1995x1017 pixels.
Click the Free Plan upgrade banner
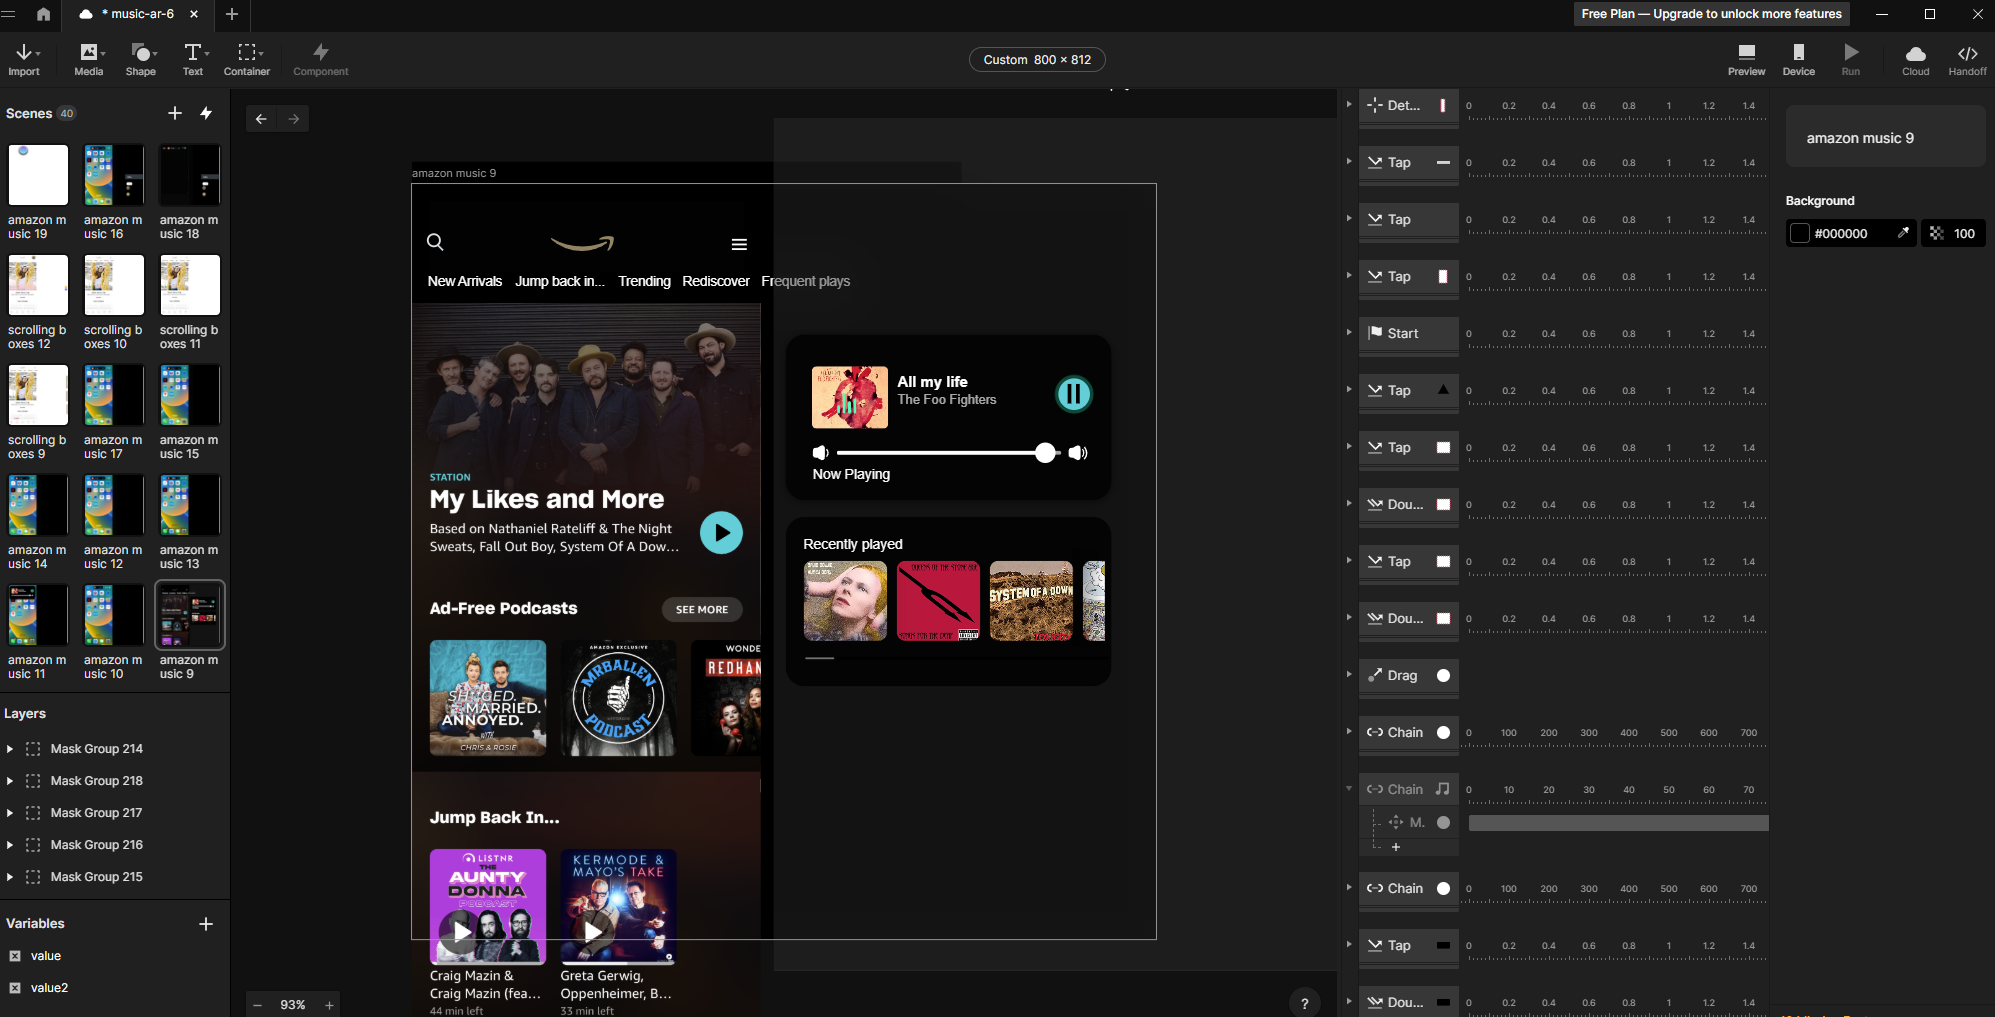coord(1711,14)
